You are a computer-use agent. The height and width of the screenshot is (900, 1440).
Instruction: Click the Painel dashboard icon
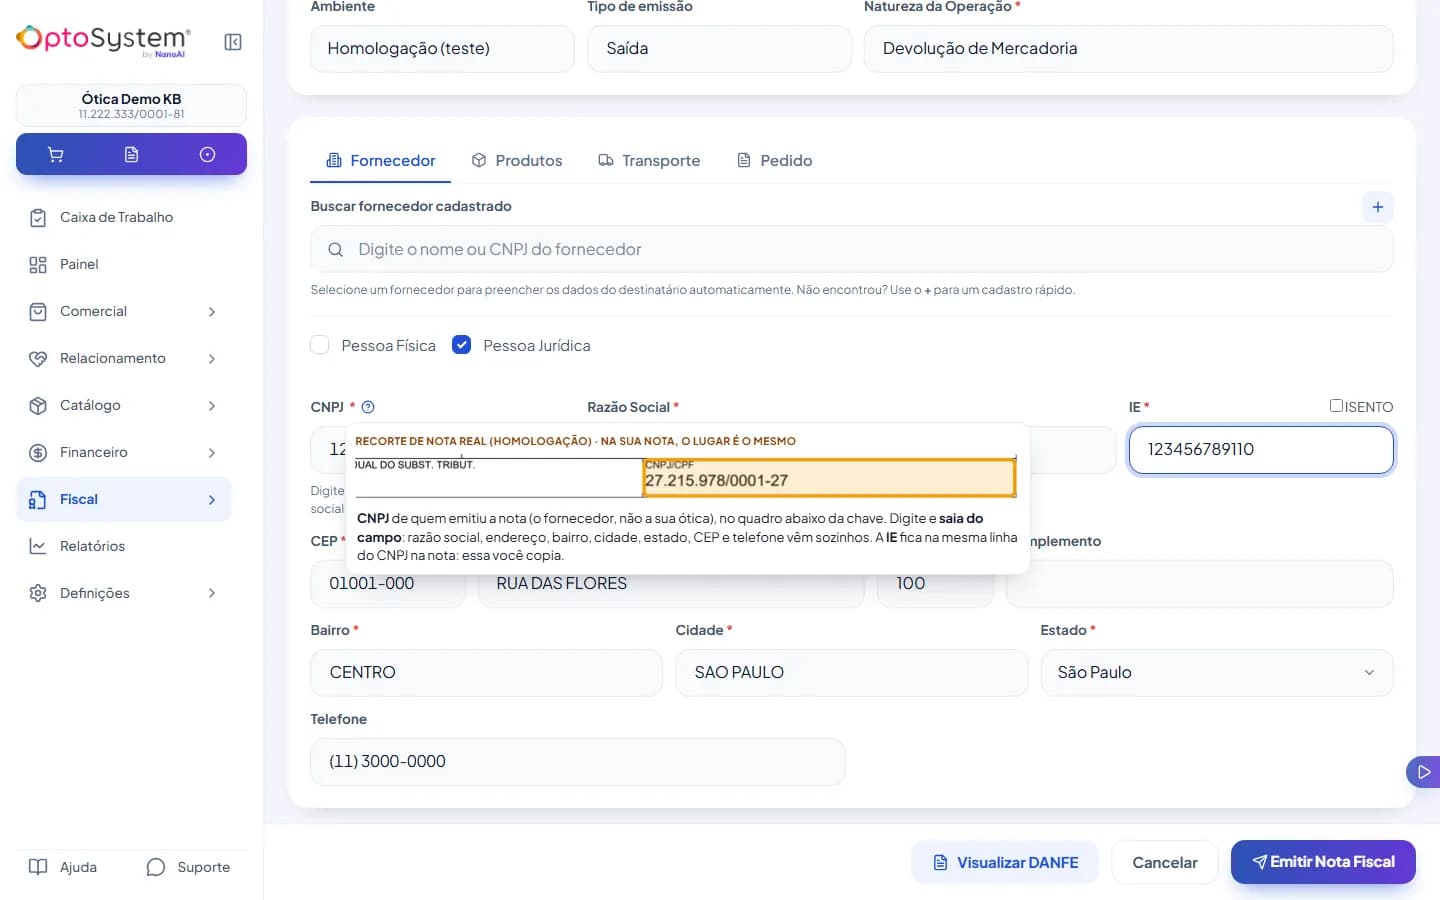point(38,265)
